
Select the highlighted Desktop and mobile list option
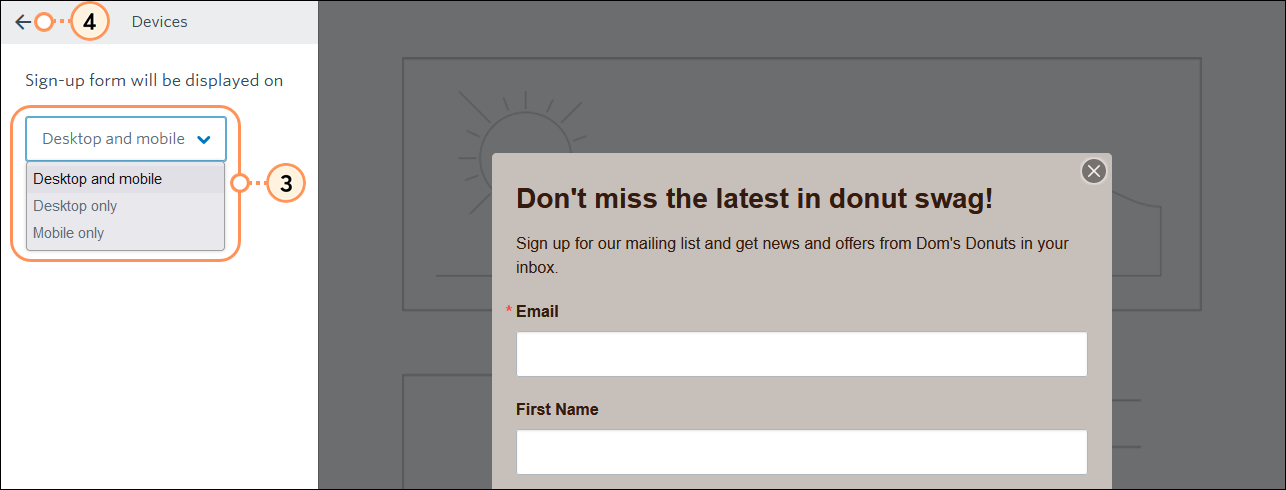click(x=125, y=179)
